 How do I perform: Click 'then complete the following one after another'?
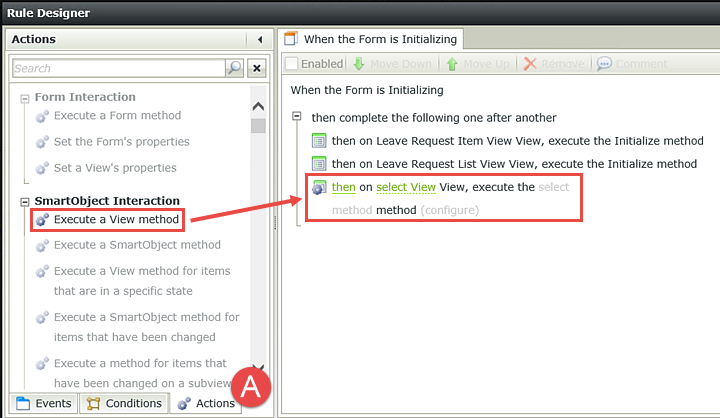(434, 118)
